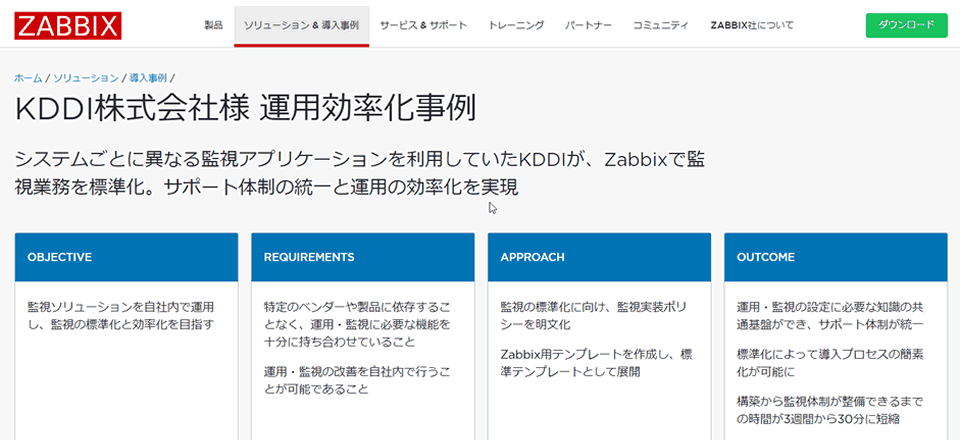
Task: Select ソリューション & 導入事例 in the navigation
Action: point(301,25)
